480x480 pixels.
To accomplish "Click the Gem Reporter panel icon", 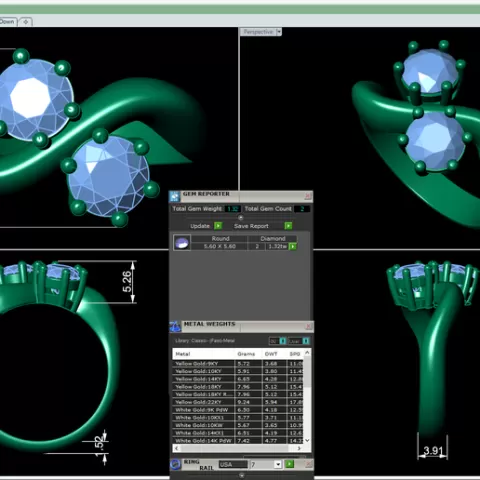I will (x=175, y=197).
